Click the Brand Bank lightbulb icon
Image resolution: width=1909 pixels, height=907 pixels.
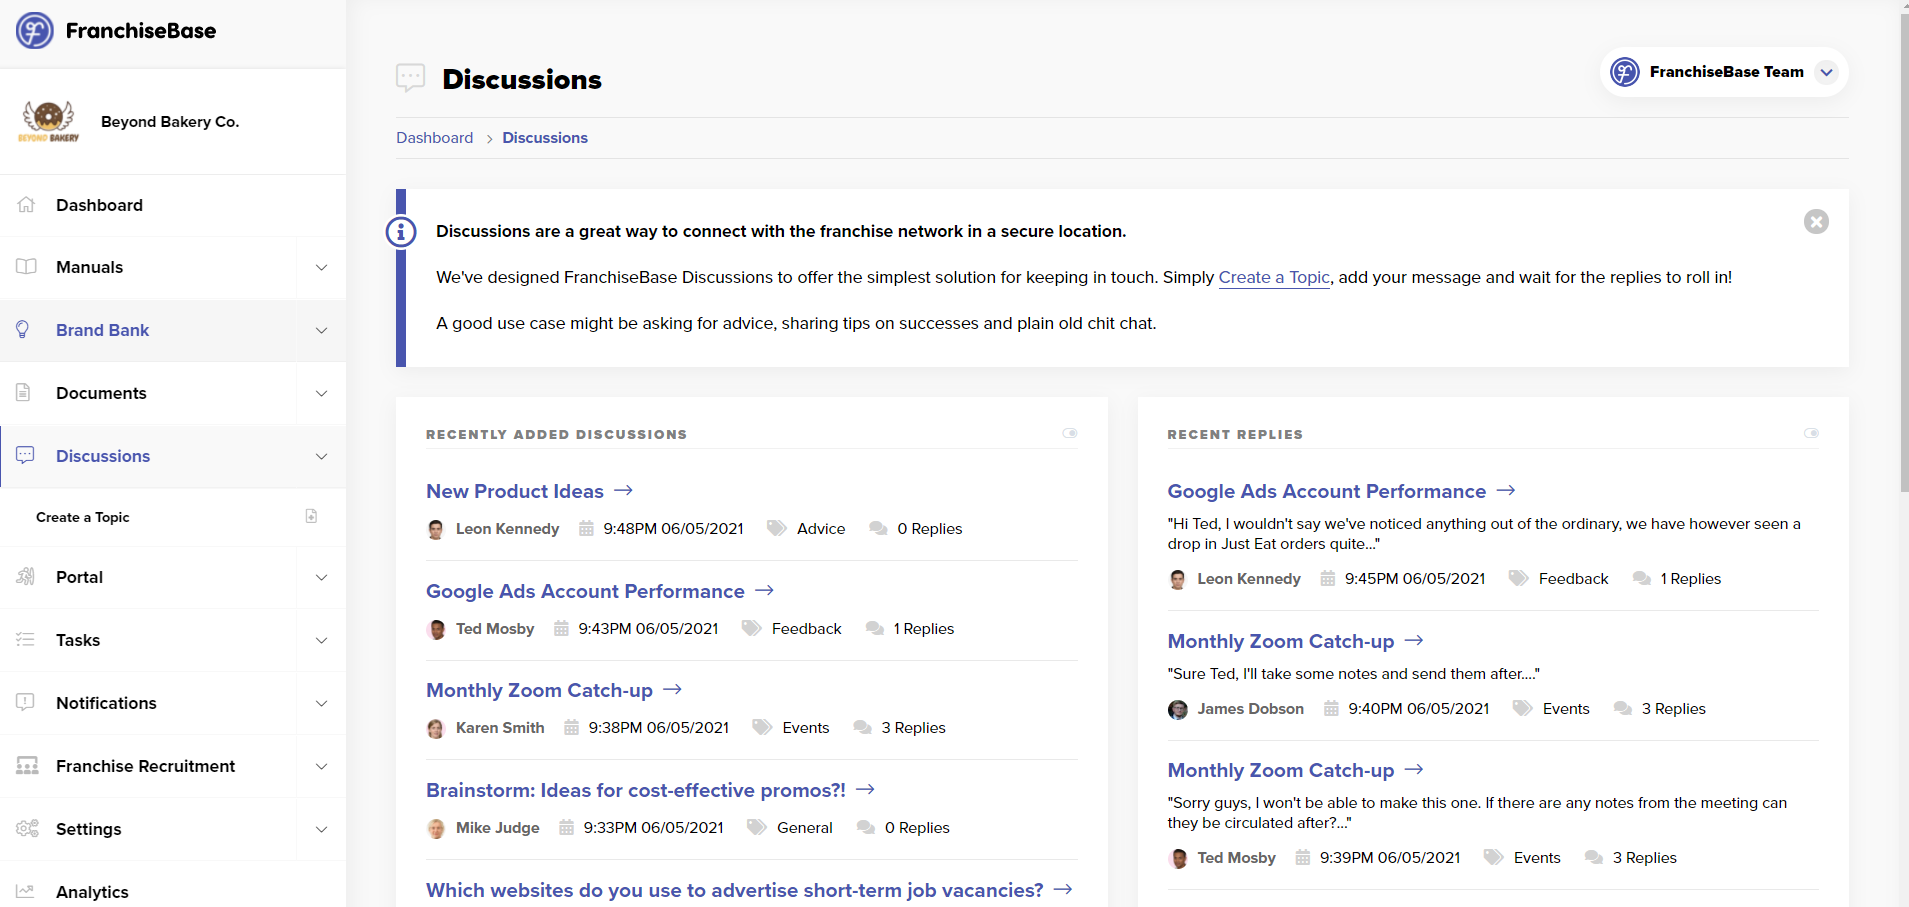coord(23,330)
